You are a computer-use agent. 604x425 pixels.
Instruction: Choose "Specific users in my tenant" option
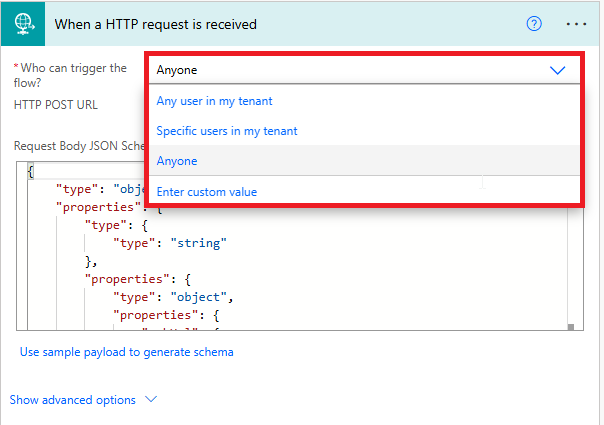[x=227, y=131]
